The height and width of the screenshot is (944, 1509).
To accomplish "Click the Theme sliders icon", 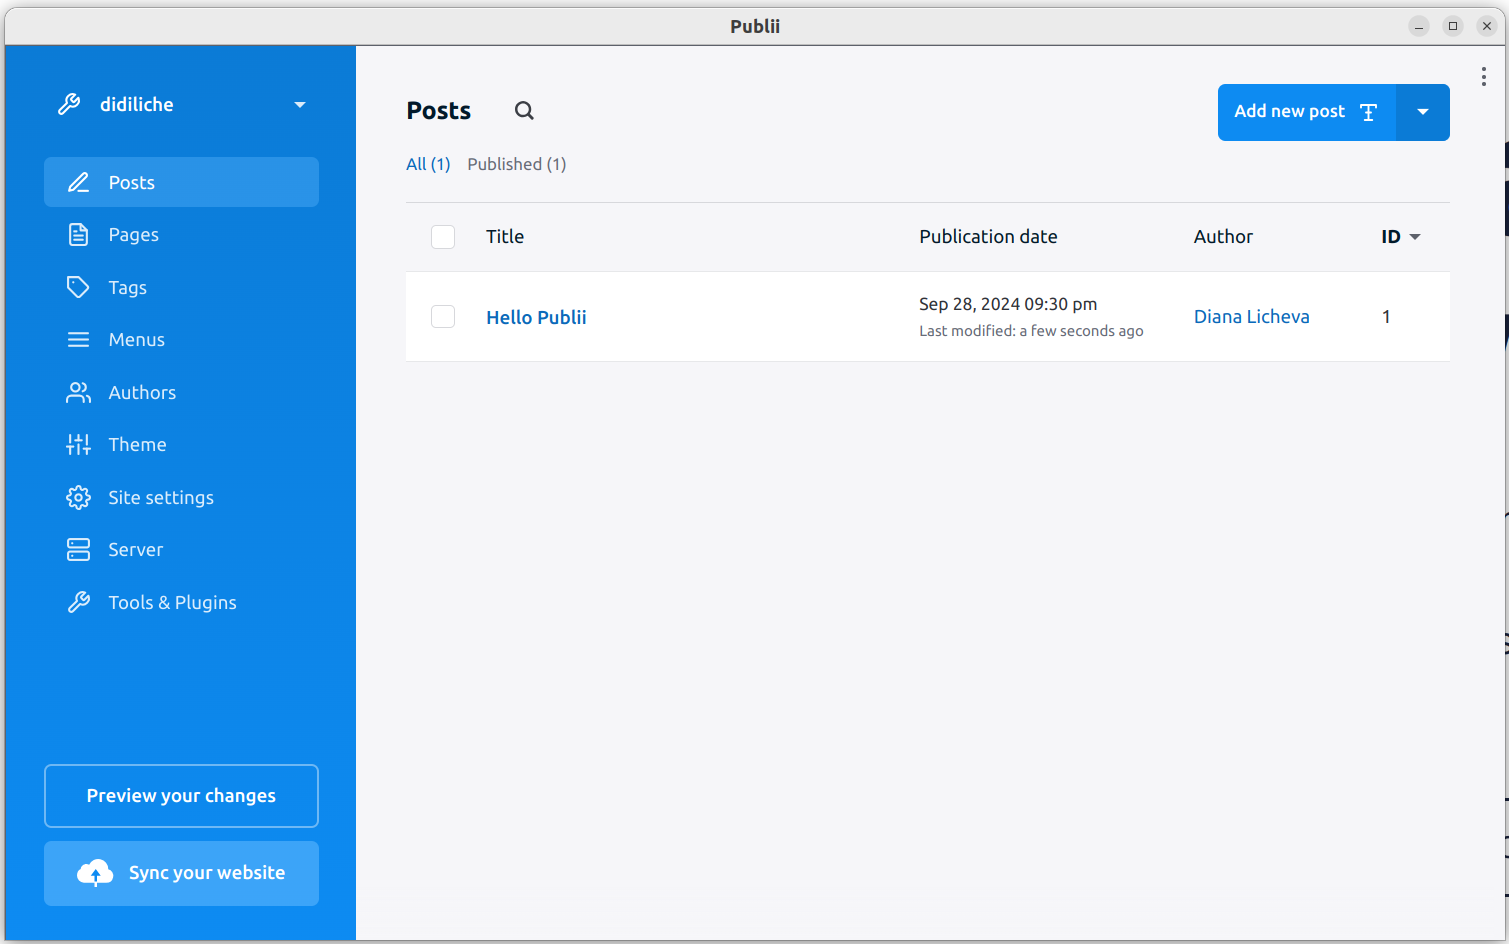I will (78, 445).
